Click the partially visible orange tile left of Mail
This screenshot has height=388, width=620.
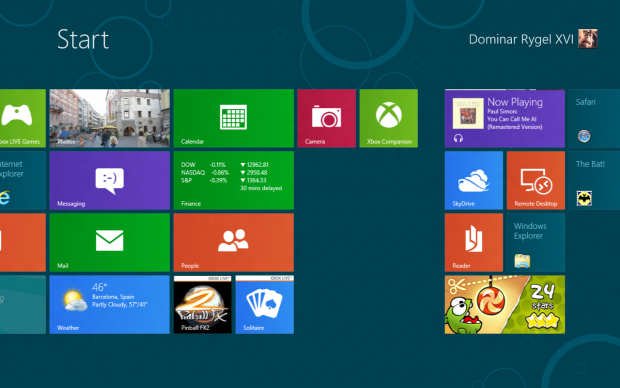[23, 242]
